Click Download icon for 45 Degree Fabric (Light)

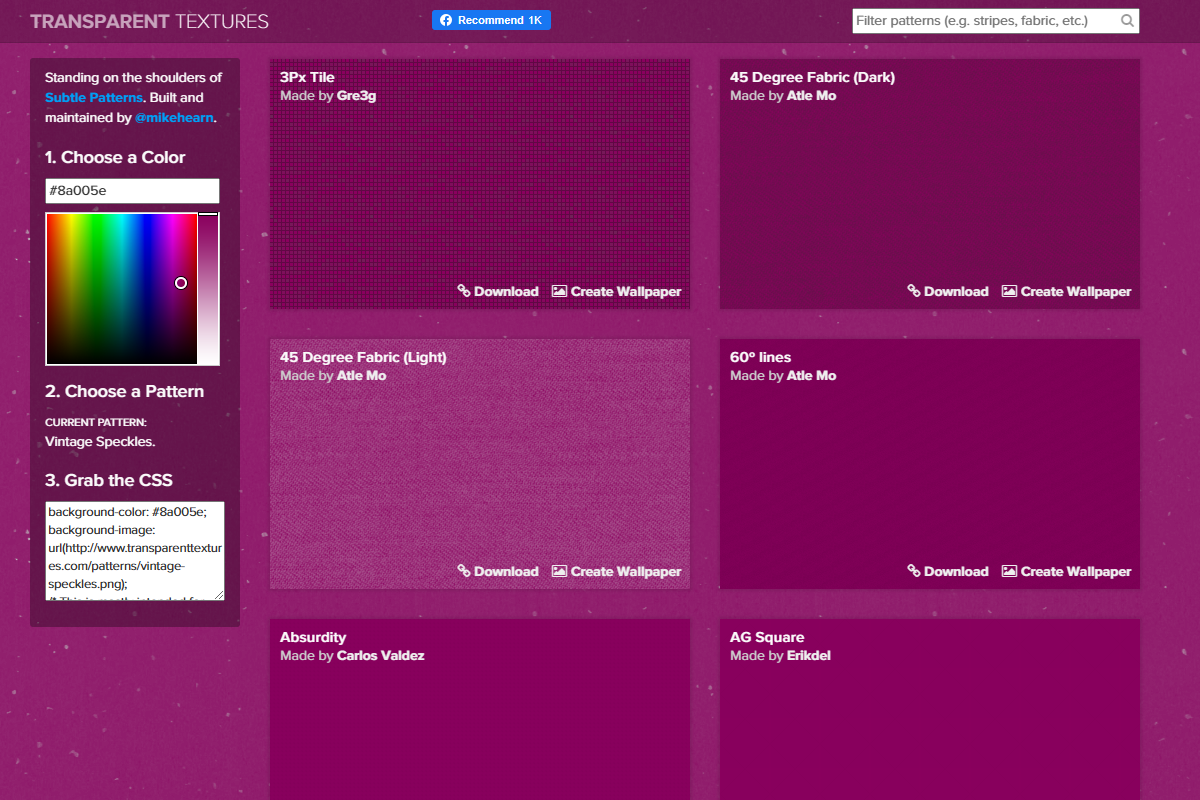coord(464,571)
